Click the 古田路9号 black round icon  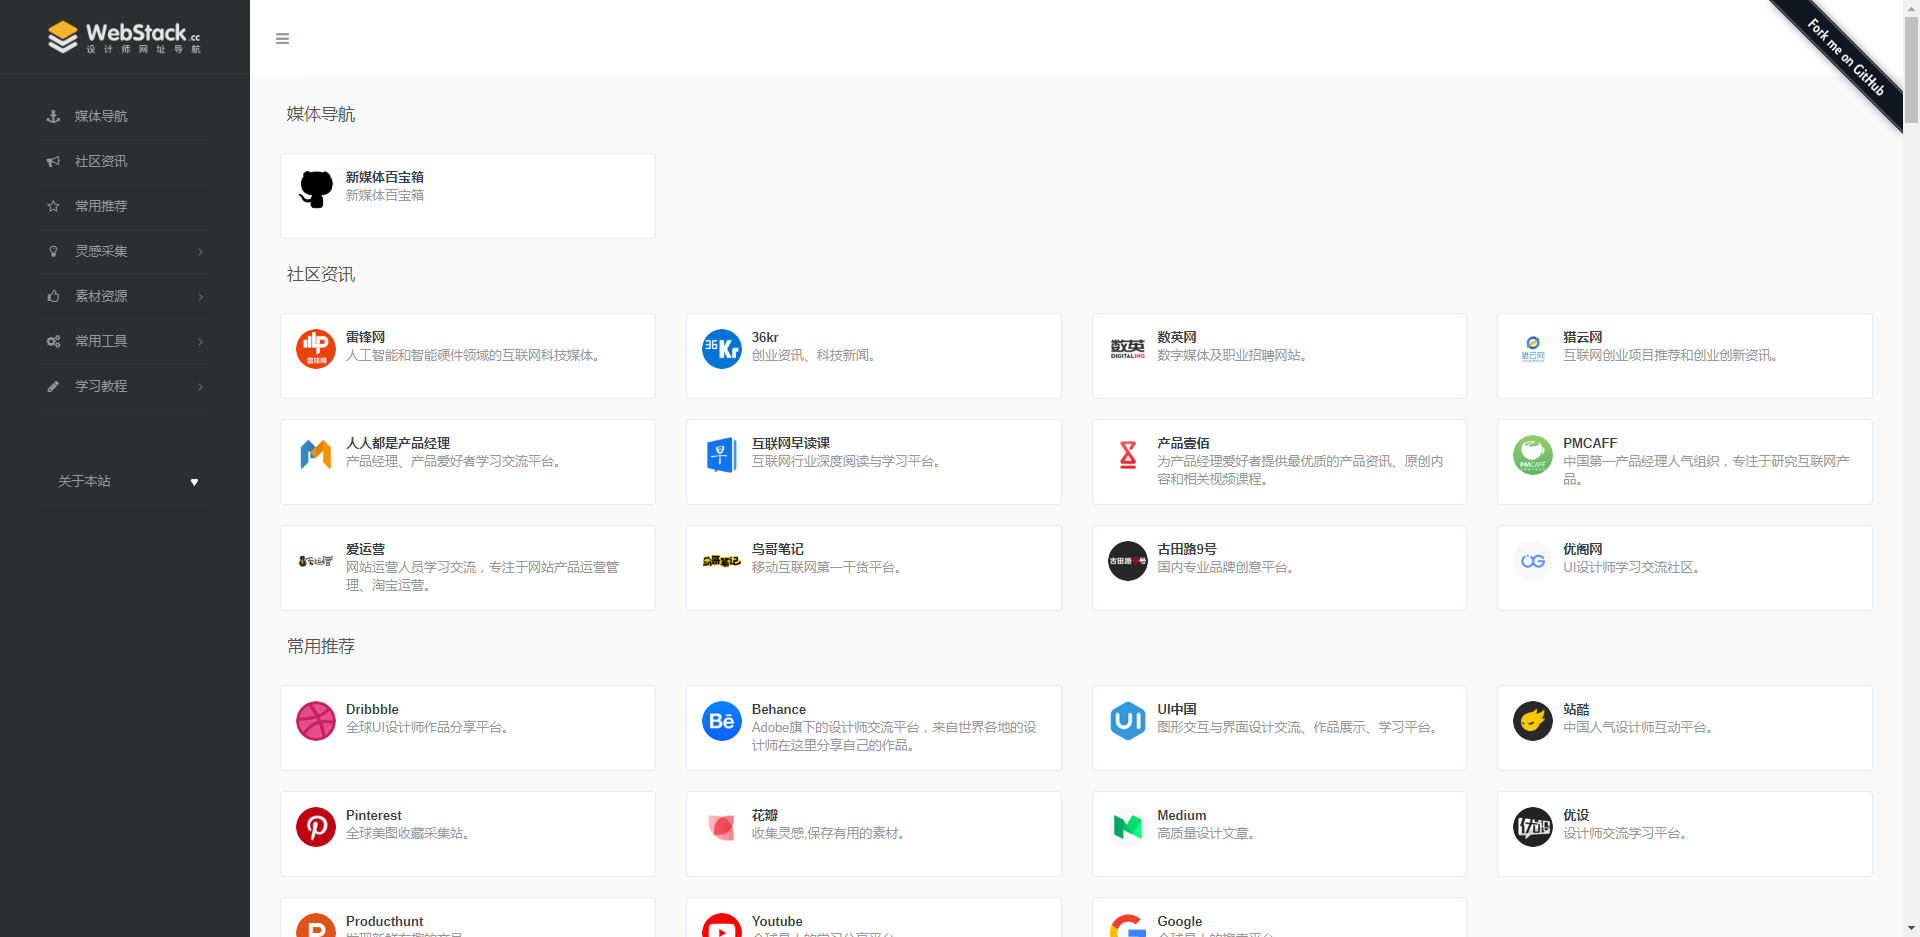click(1128, 561)
